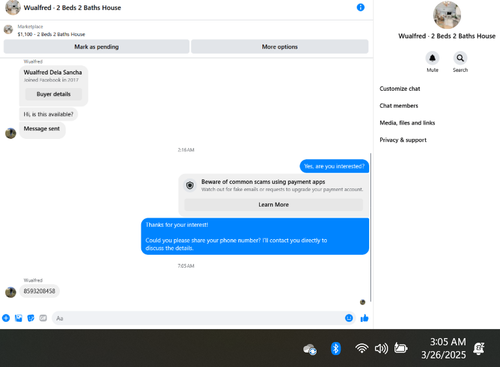This screenshot has width=500, height=367.
Task: Click the 8593208458 phone number message
Action: [39, 291]
